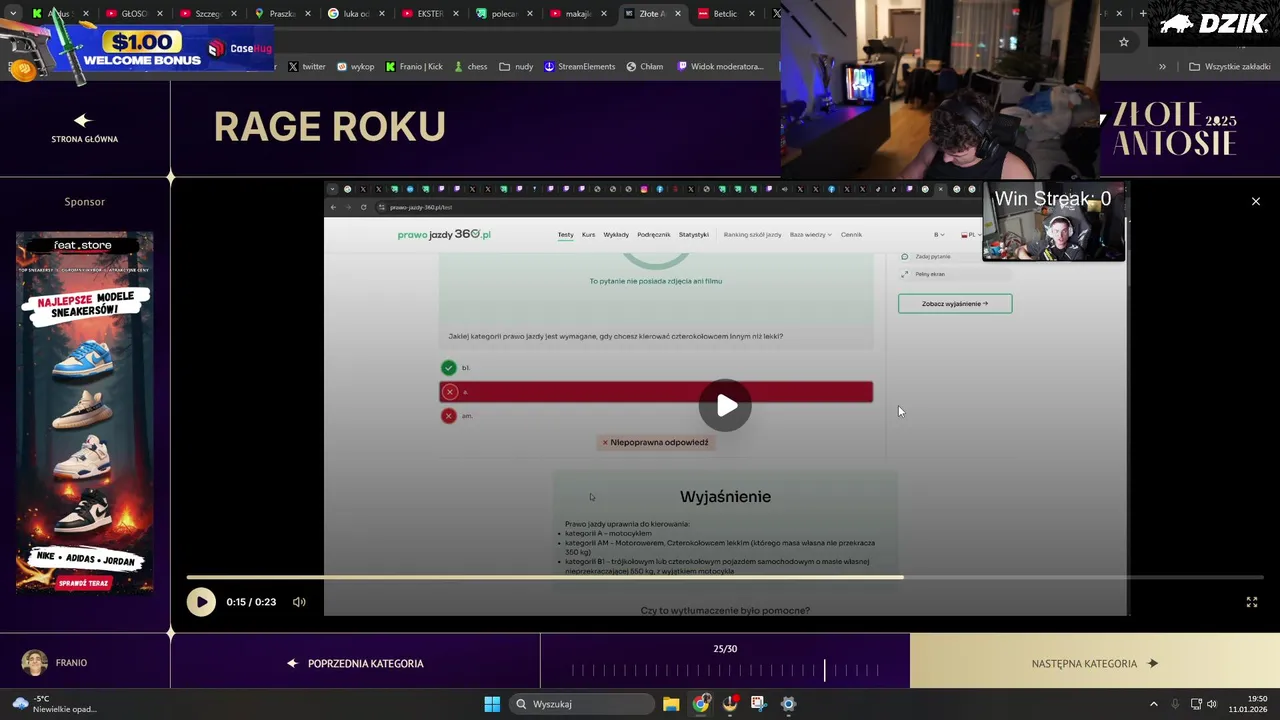
Task: Open the Statystyki menu item
Action: pyautogui.click(x=694, y=235)
